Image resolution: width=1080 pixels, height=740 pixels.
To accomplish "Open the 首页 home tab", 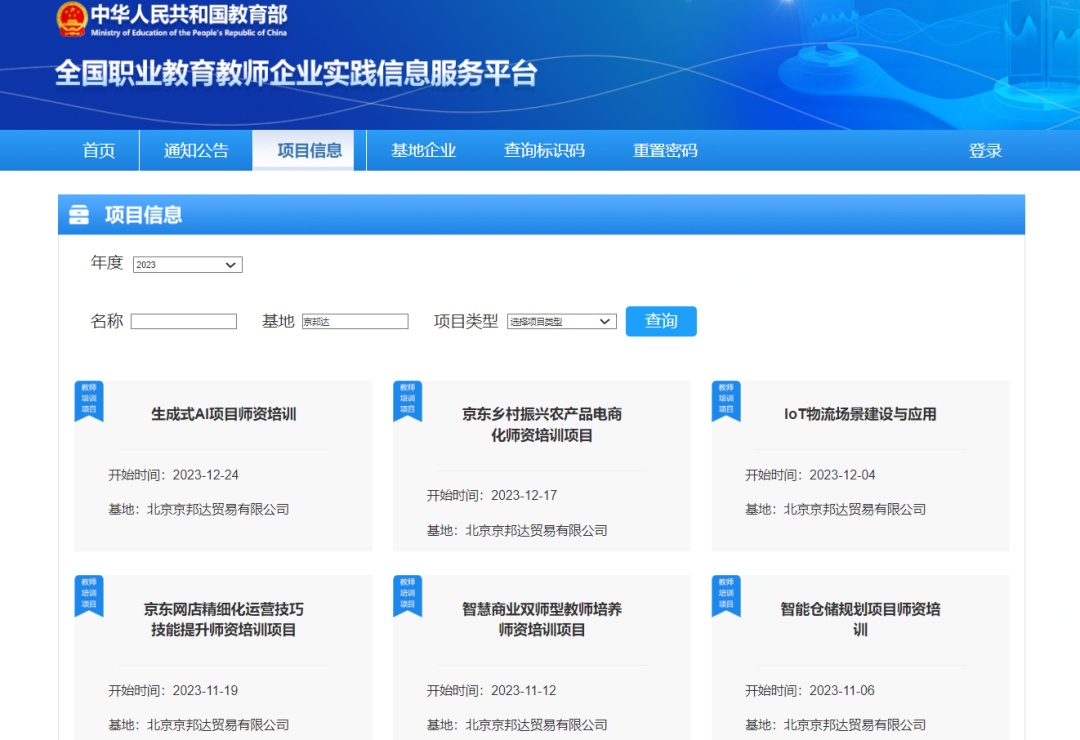I will [x=99, y=151].
